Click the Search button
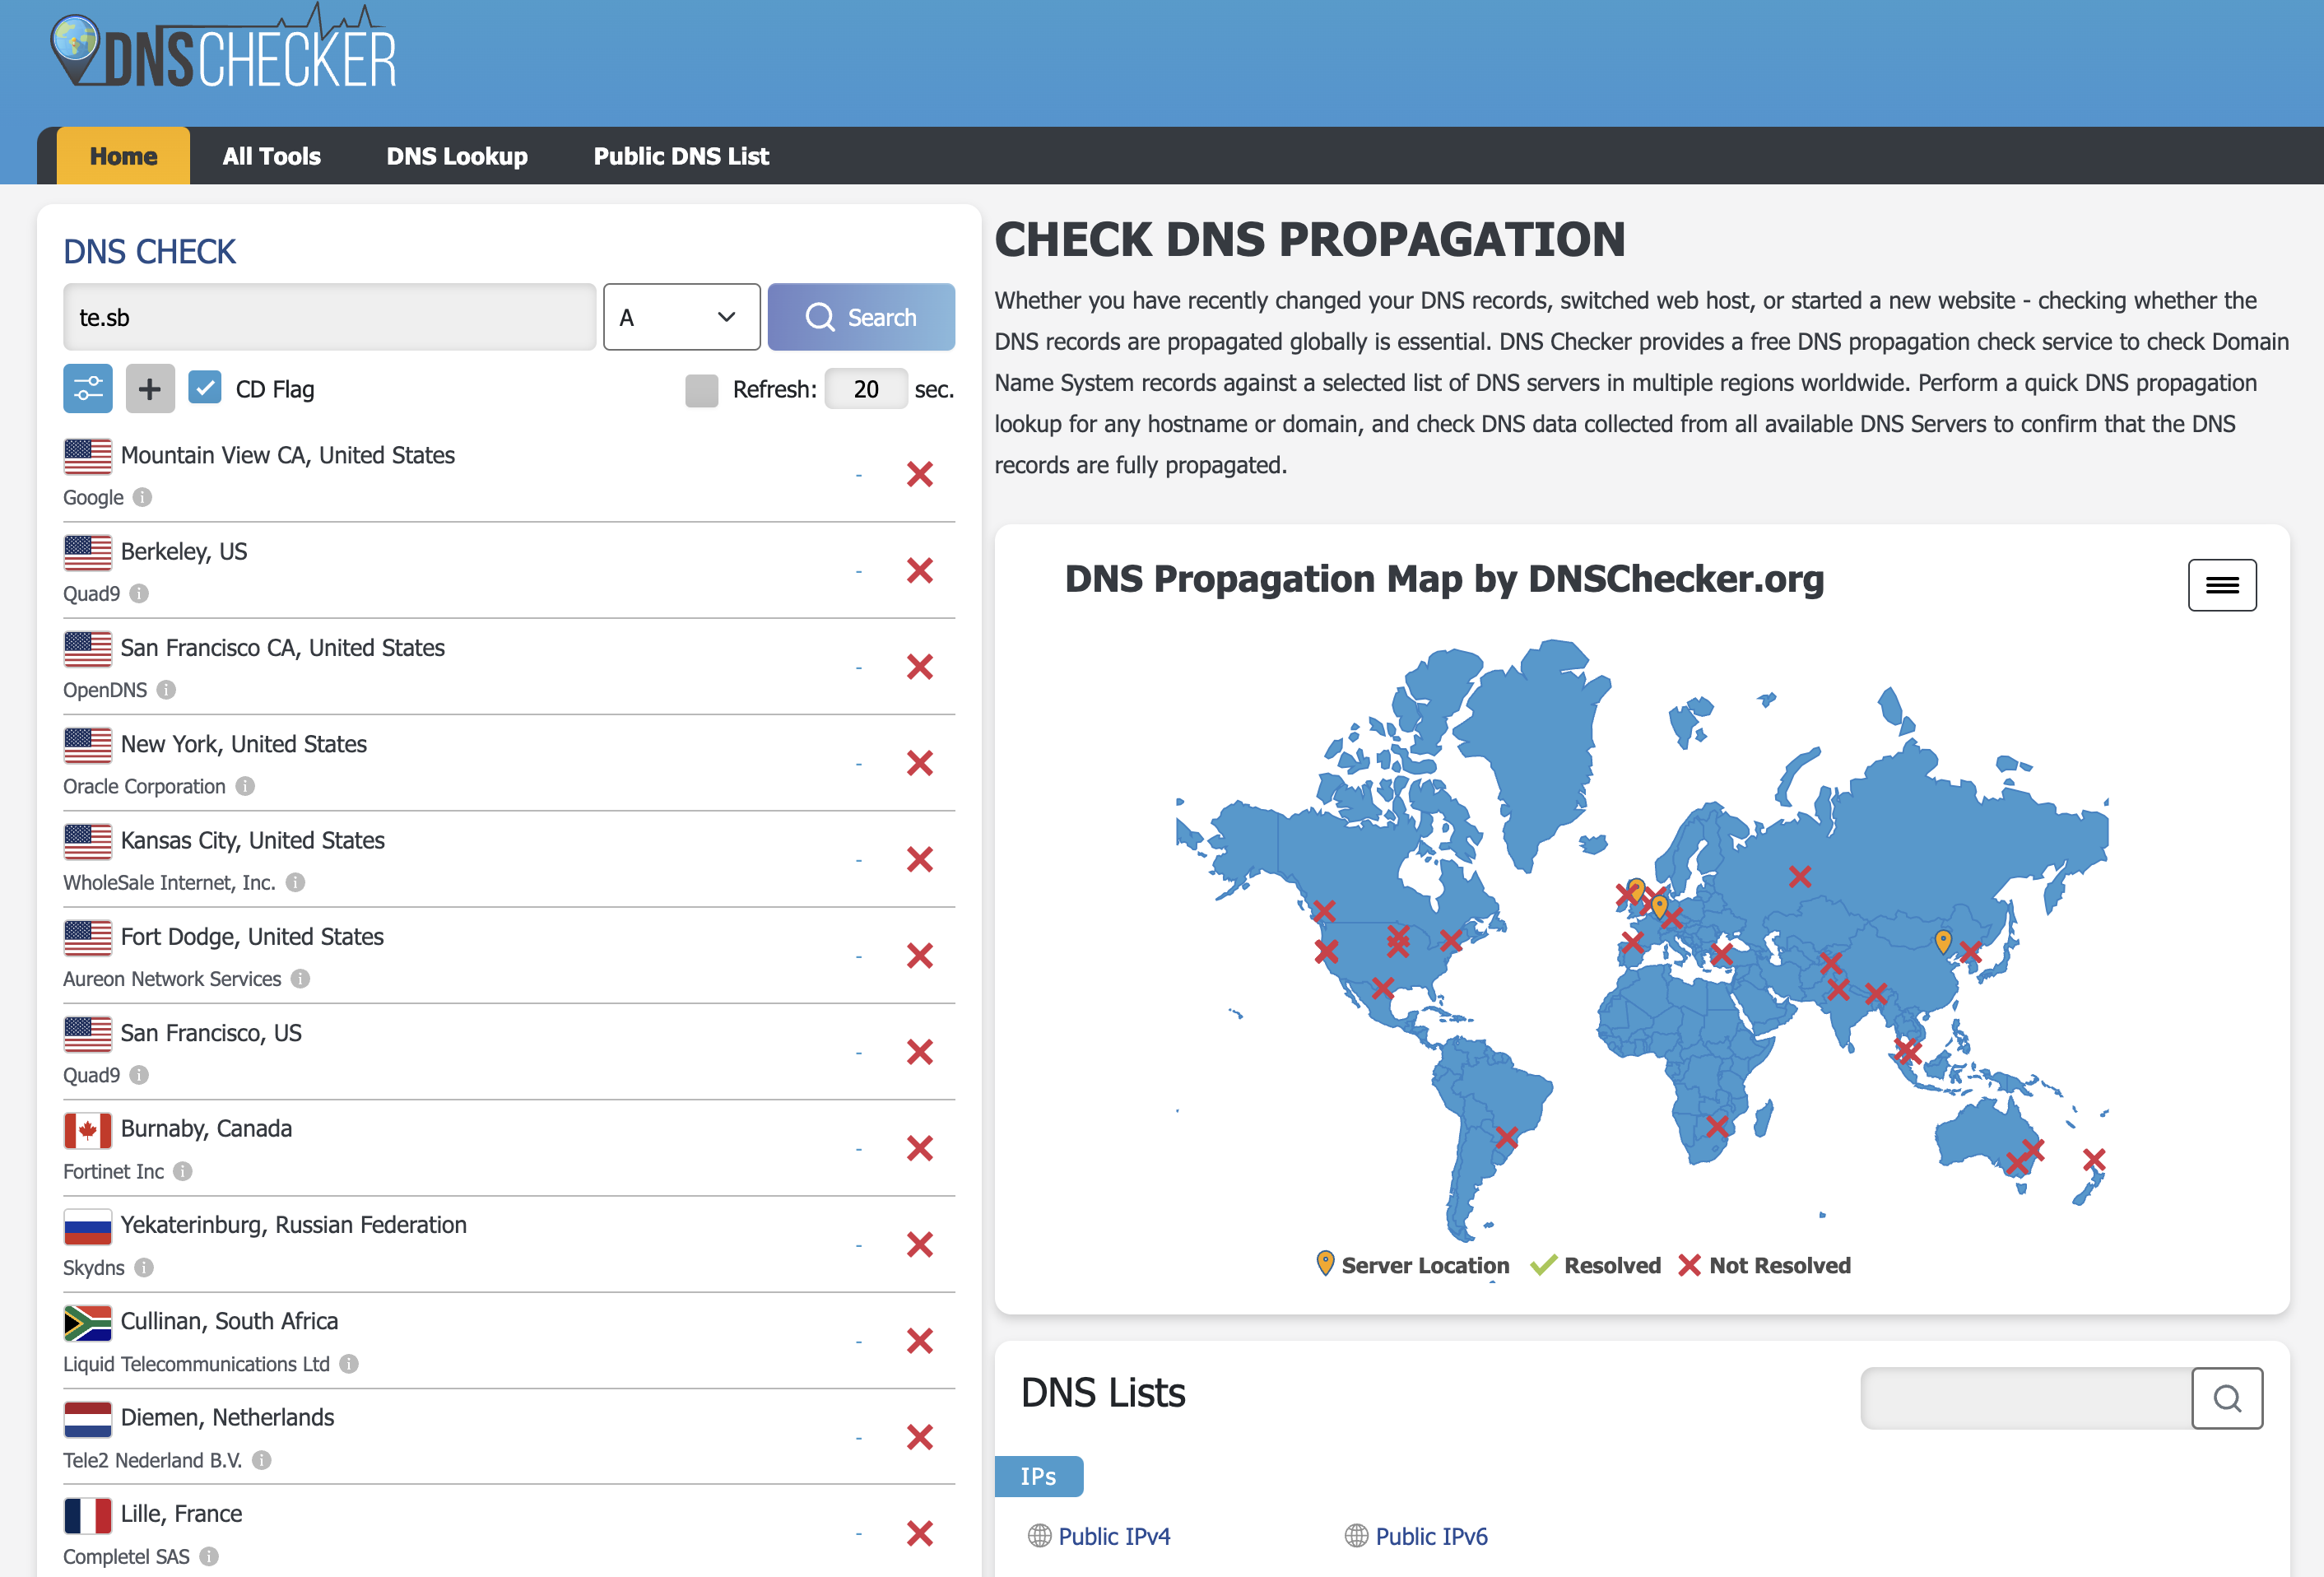 point(861,317)
